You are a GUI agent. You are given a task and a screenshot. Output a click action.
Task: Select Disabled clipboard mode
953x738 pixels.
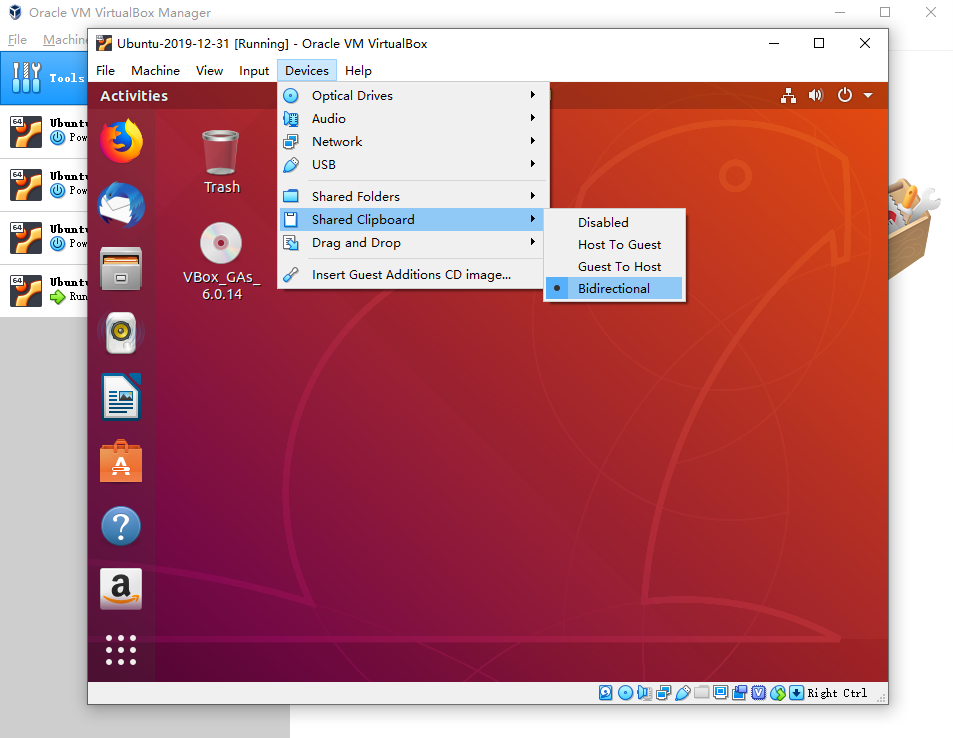pyautogui.click(x=614, y=222)
